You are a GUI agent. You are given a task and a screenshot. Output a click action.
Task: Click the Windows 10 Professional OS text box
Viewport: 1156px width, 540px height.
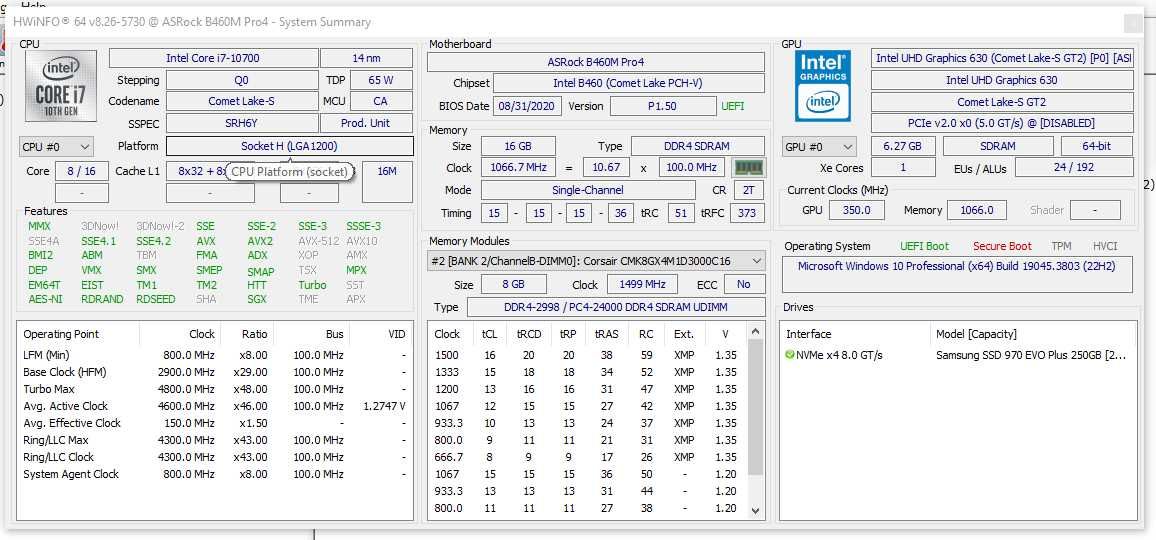[x=956, y=274]
